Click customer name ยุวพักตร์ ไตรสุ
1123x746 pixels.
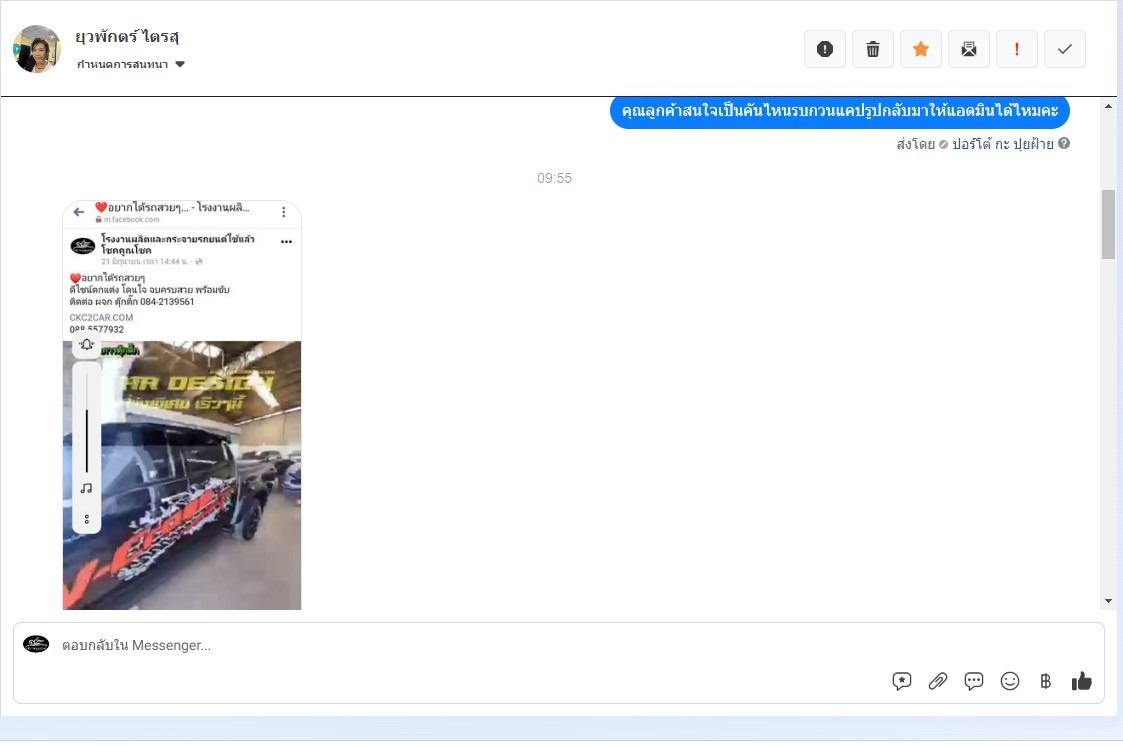click(127, 37)
